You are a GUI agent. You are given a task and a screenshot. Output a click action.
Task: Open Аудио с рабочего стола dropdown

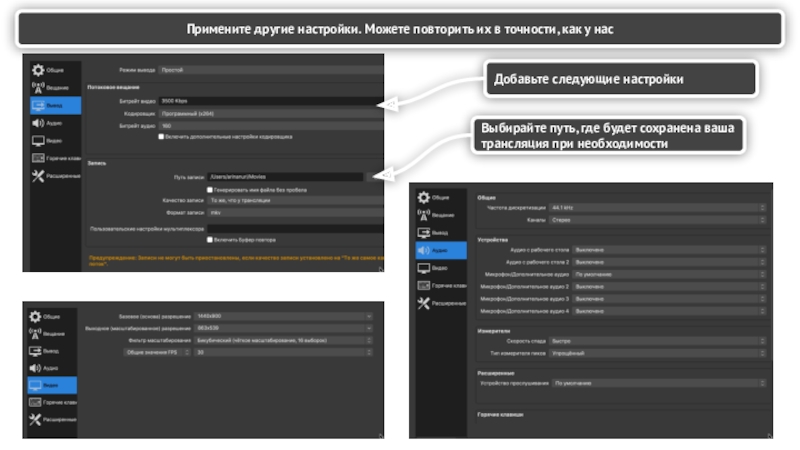pyautogui.click(x=669, y=250)
